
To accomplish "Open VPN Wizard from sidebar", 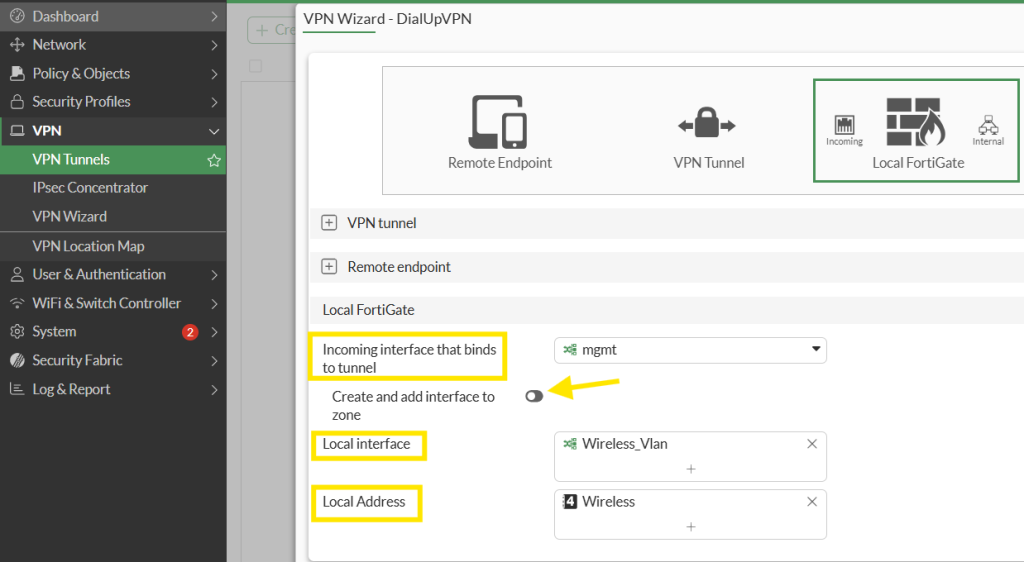I will pyautogui.click(x=70, y=217).
